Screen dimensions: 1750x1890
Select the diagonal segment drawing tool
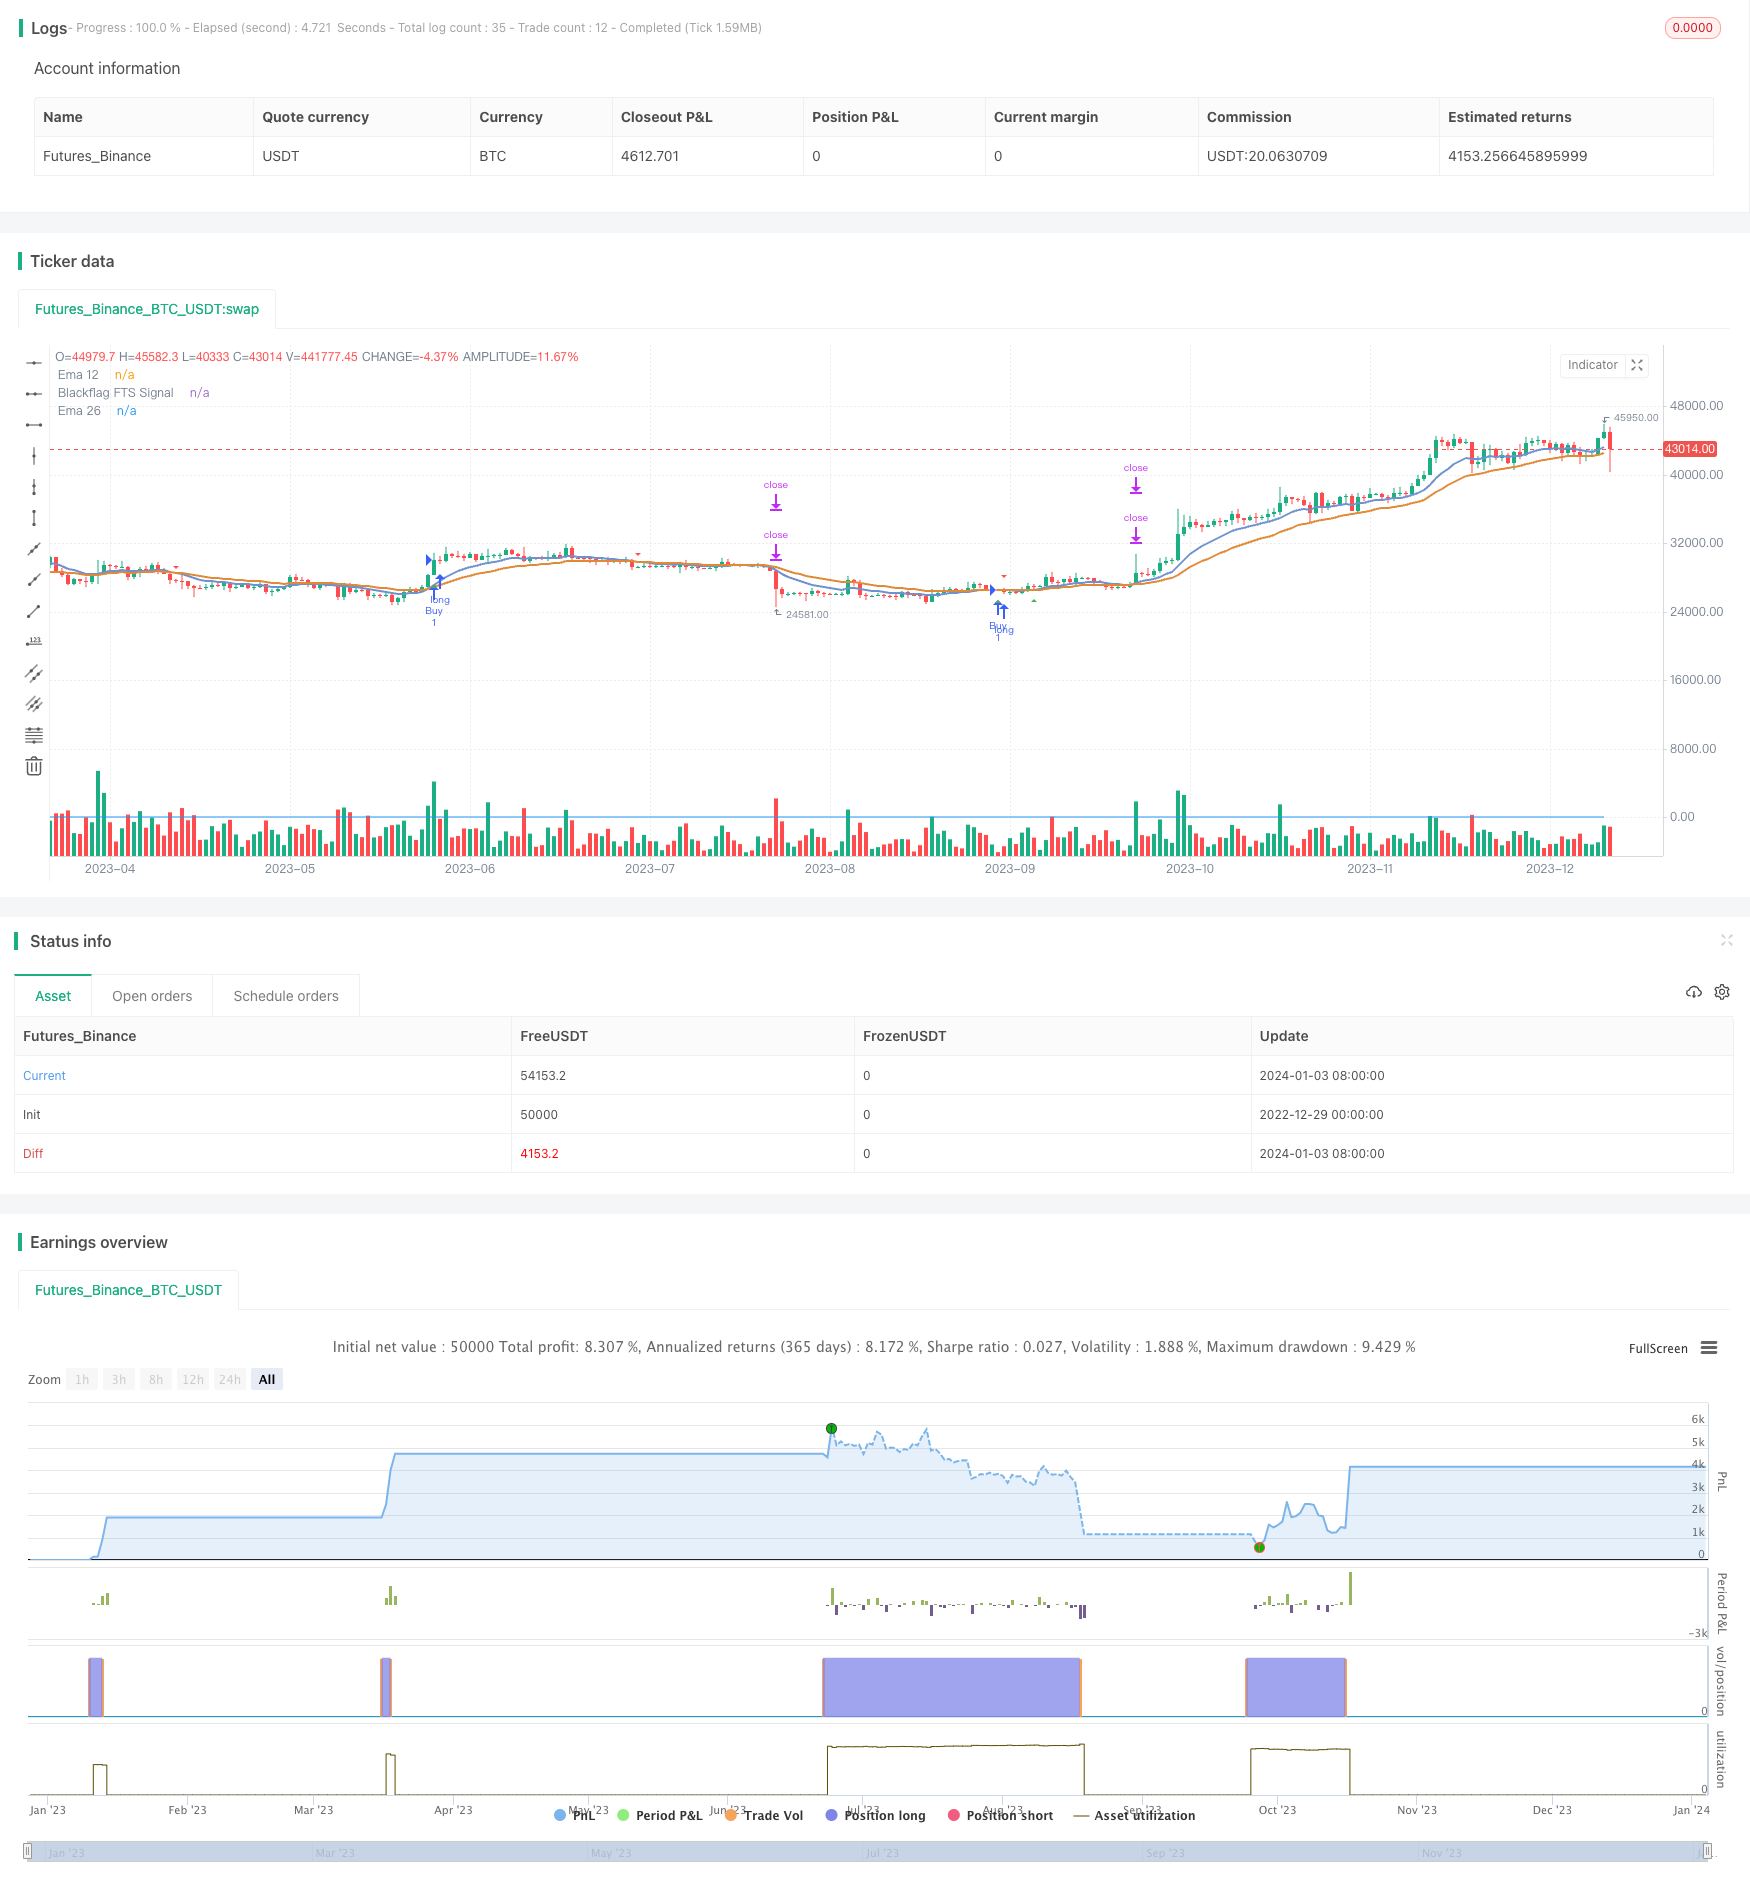(x=34, y=611)
